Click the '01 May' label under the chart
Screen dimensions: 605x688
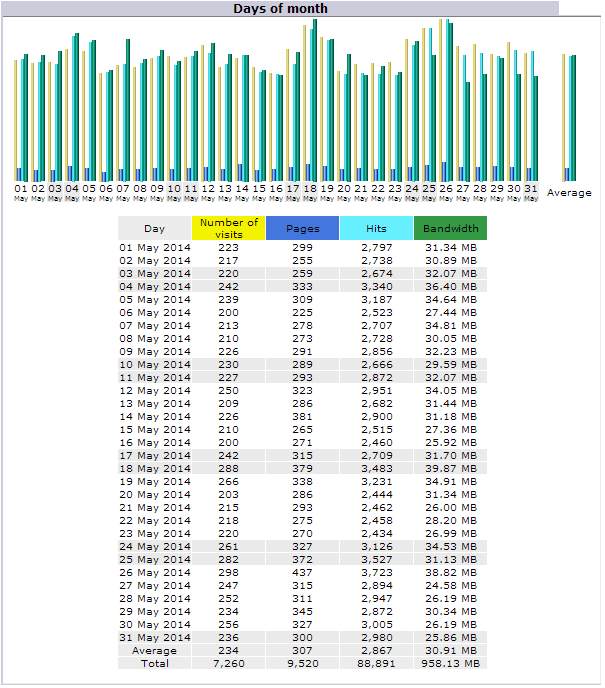tap(21, 191)
